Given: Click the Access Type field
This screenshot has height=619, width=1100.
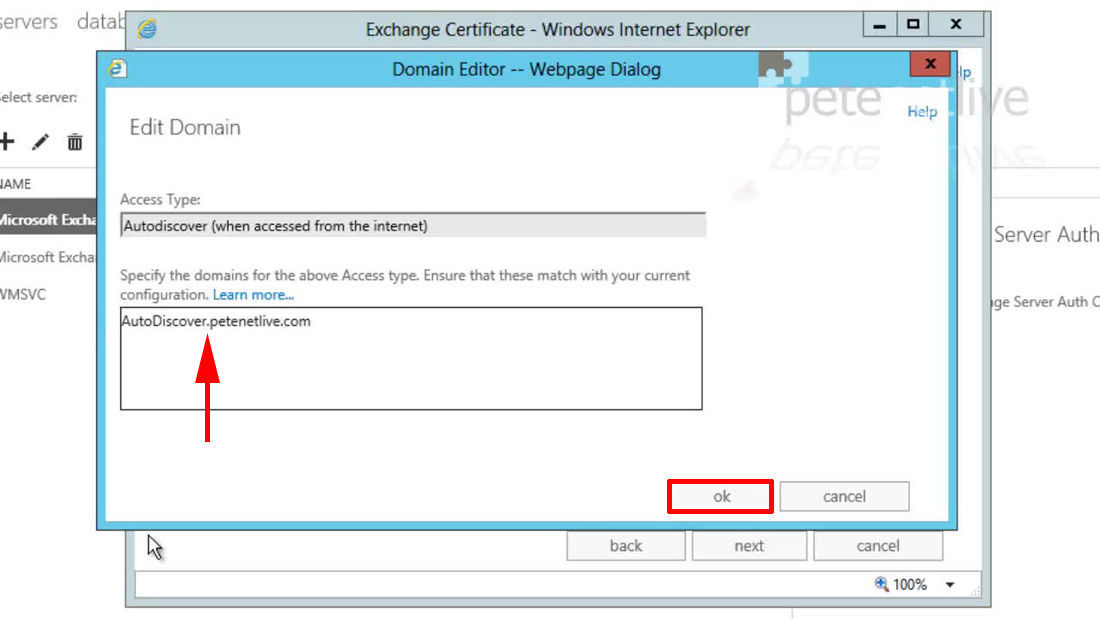Looking at the screenshot, I should point(413,225).
